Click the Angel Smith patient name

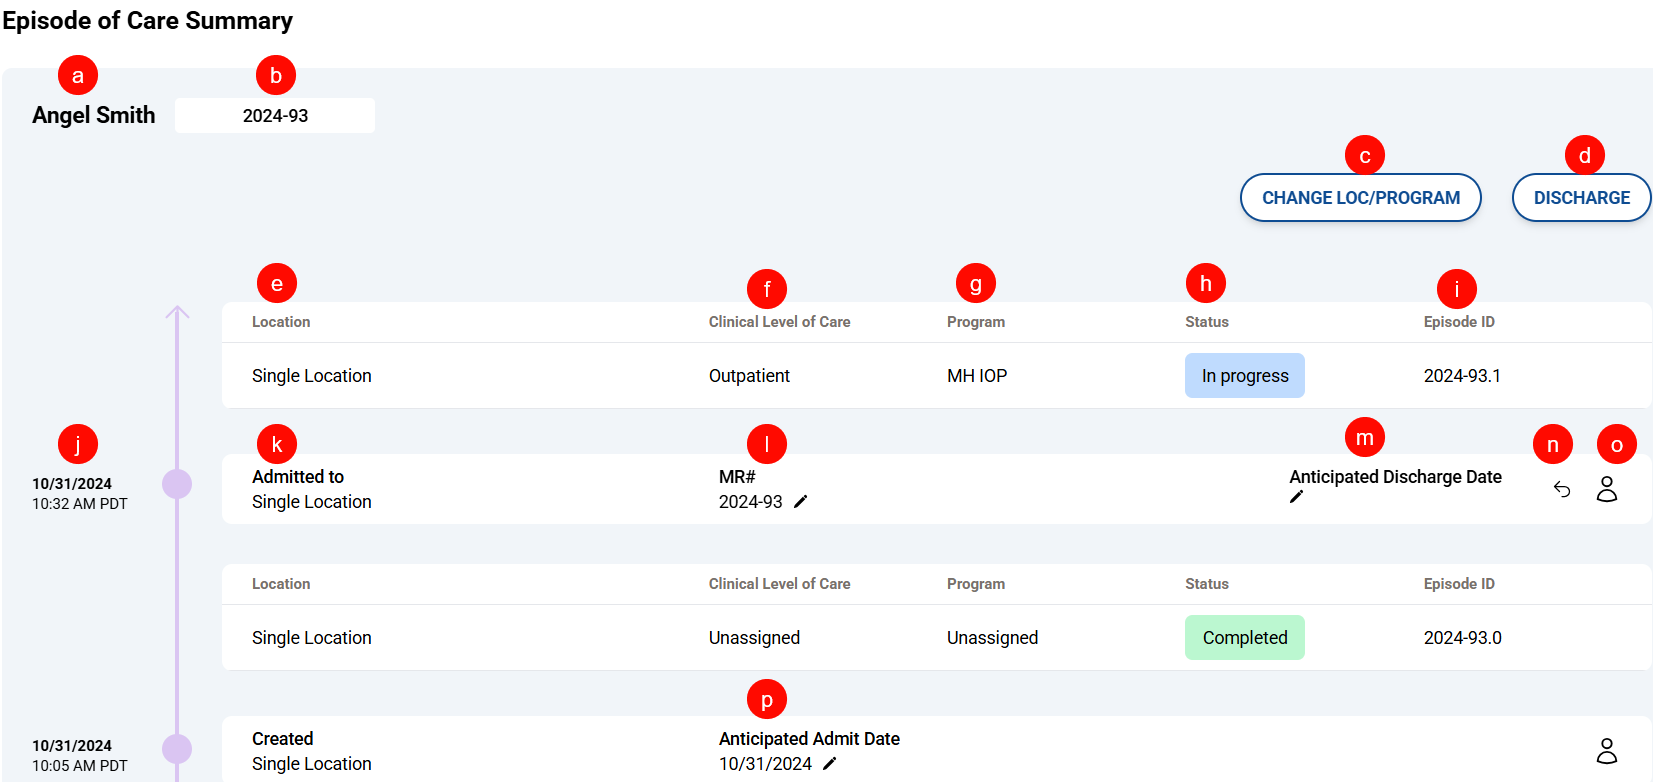pos(94,116)
